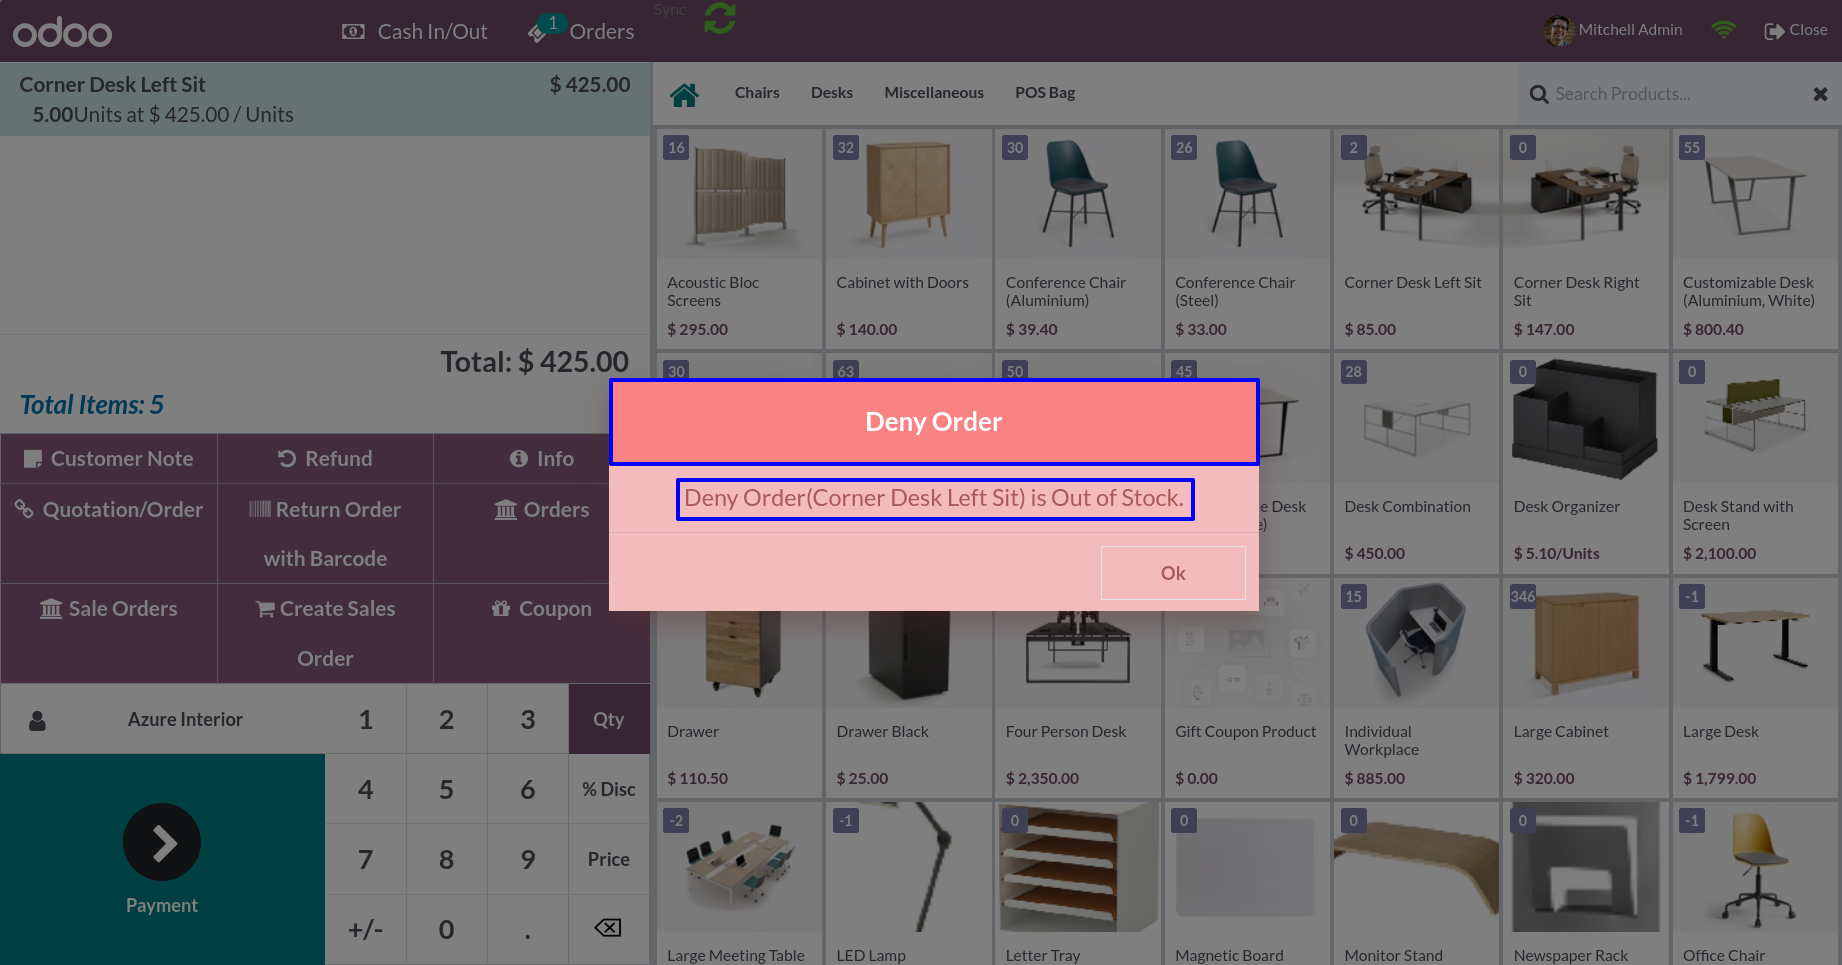1842x965 pixels.
Task: Click Ok in the Deny Order dialog
Action: tap(1173, 573)
